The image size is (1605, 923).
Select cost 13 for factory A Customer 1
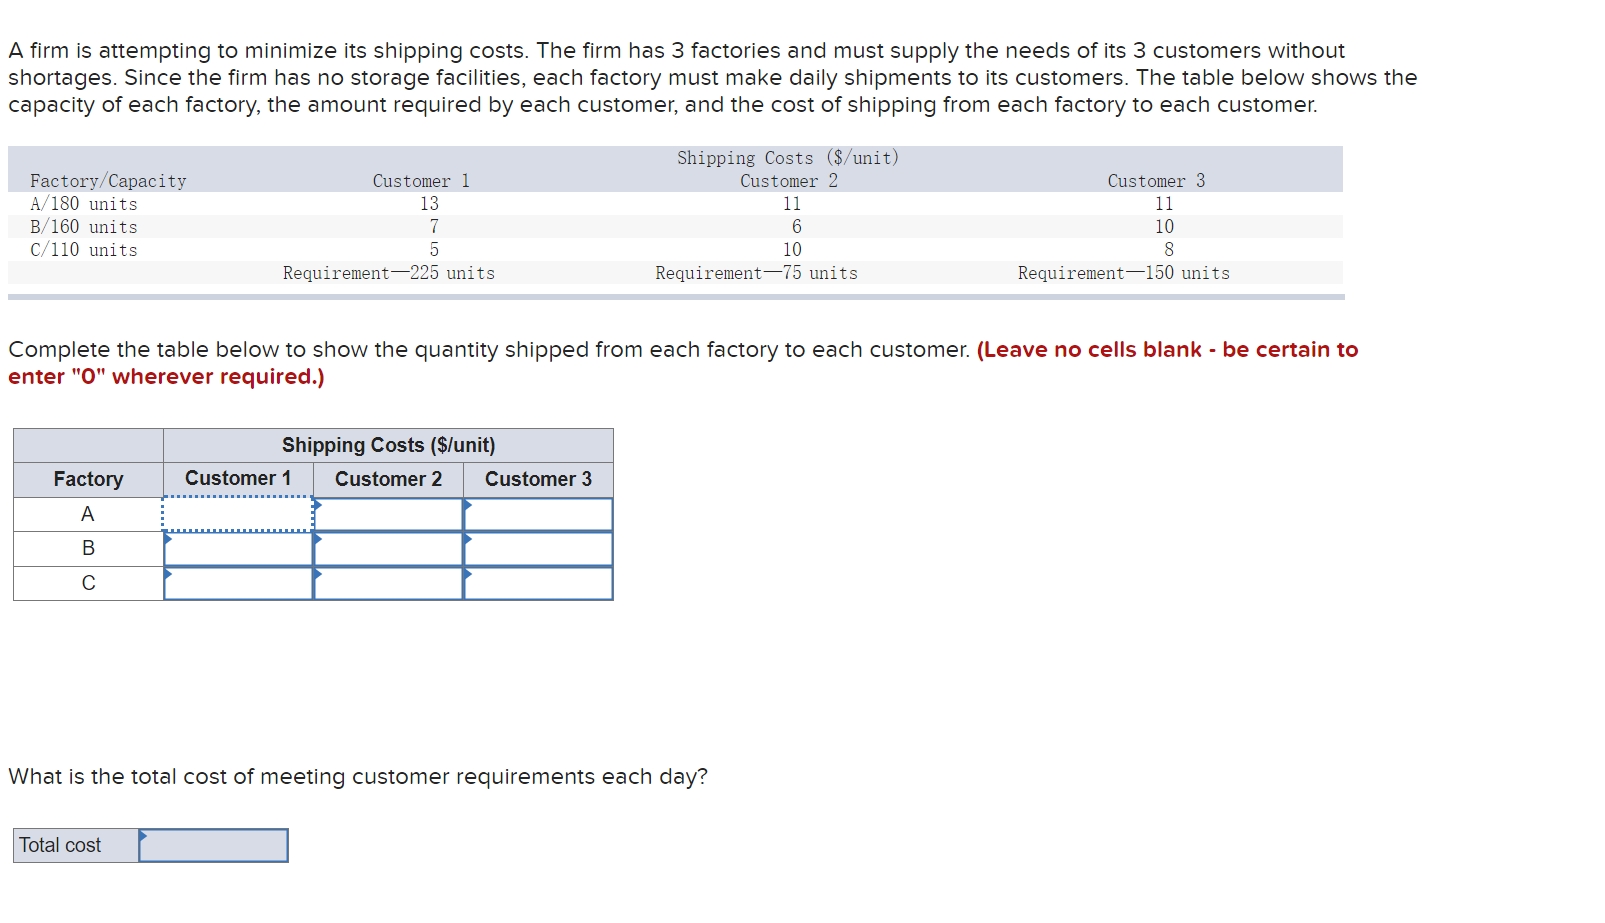pos(429,204)
